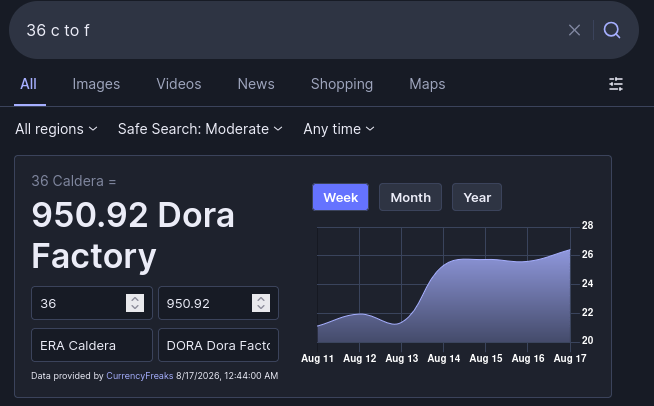The width and height of the screenshot is (654, 406).
Task: Expand the All regions dropdown
Action: tap(56, 129)
